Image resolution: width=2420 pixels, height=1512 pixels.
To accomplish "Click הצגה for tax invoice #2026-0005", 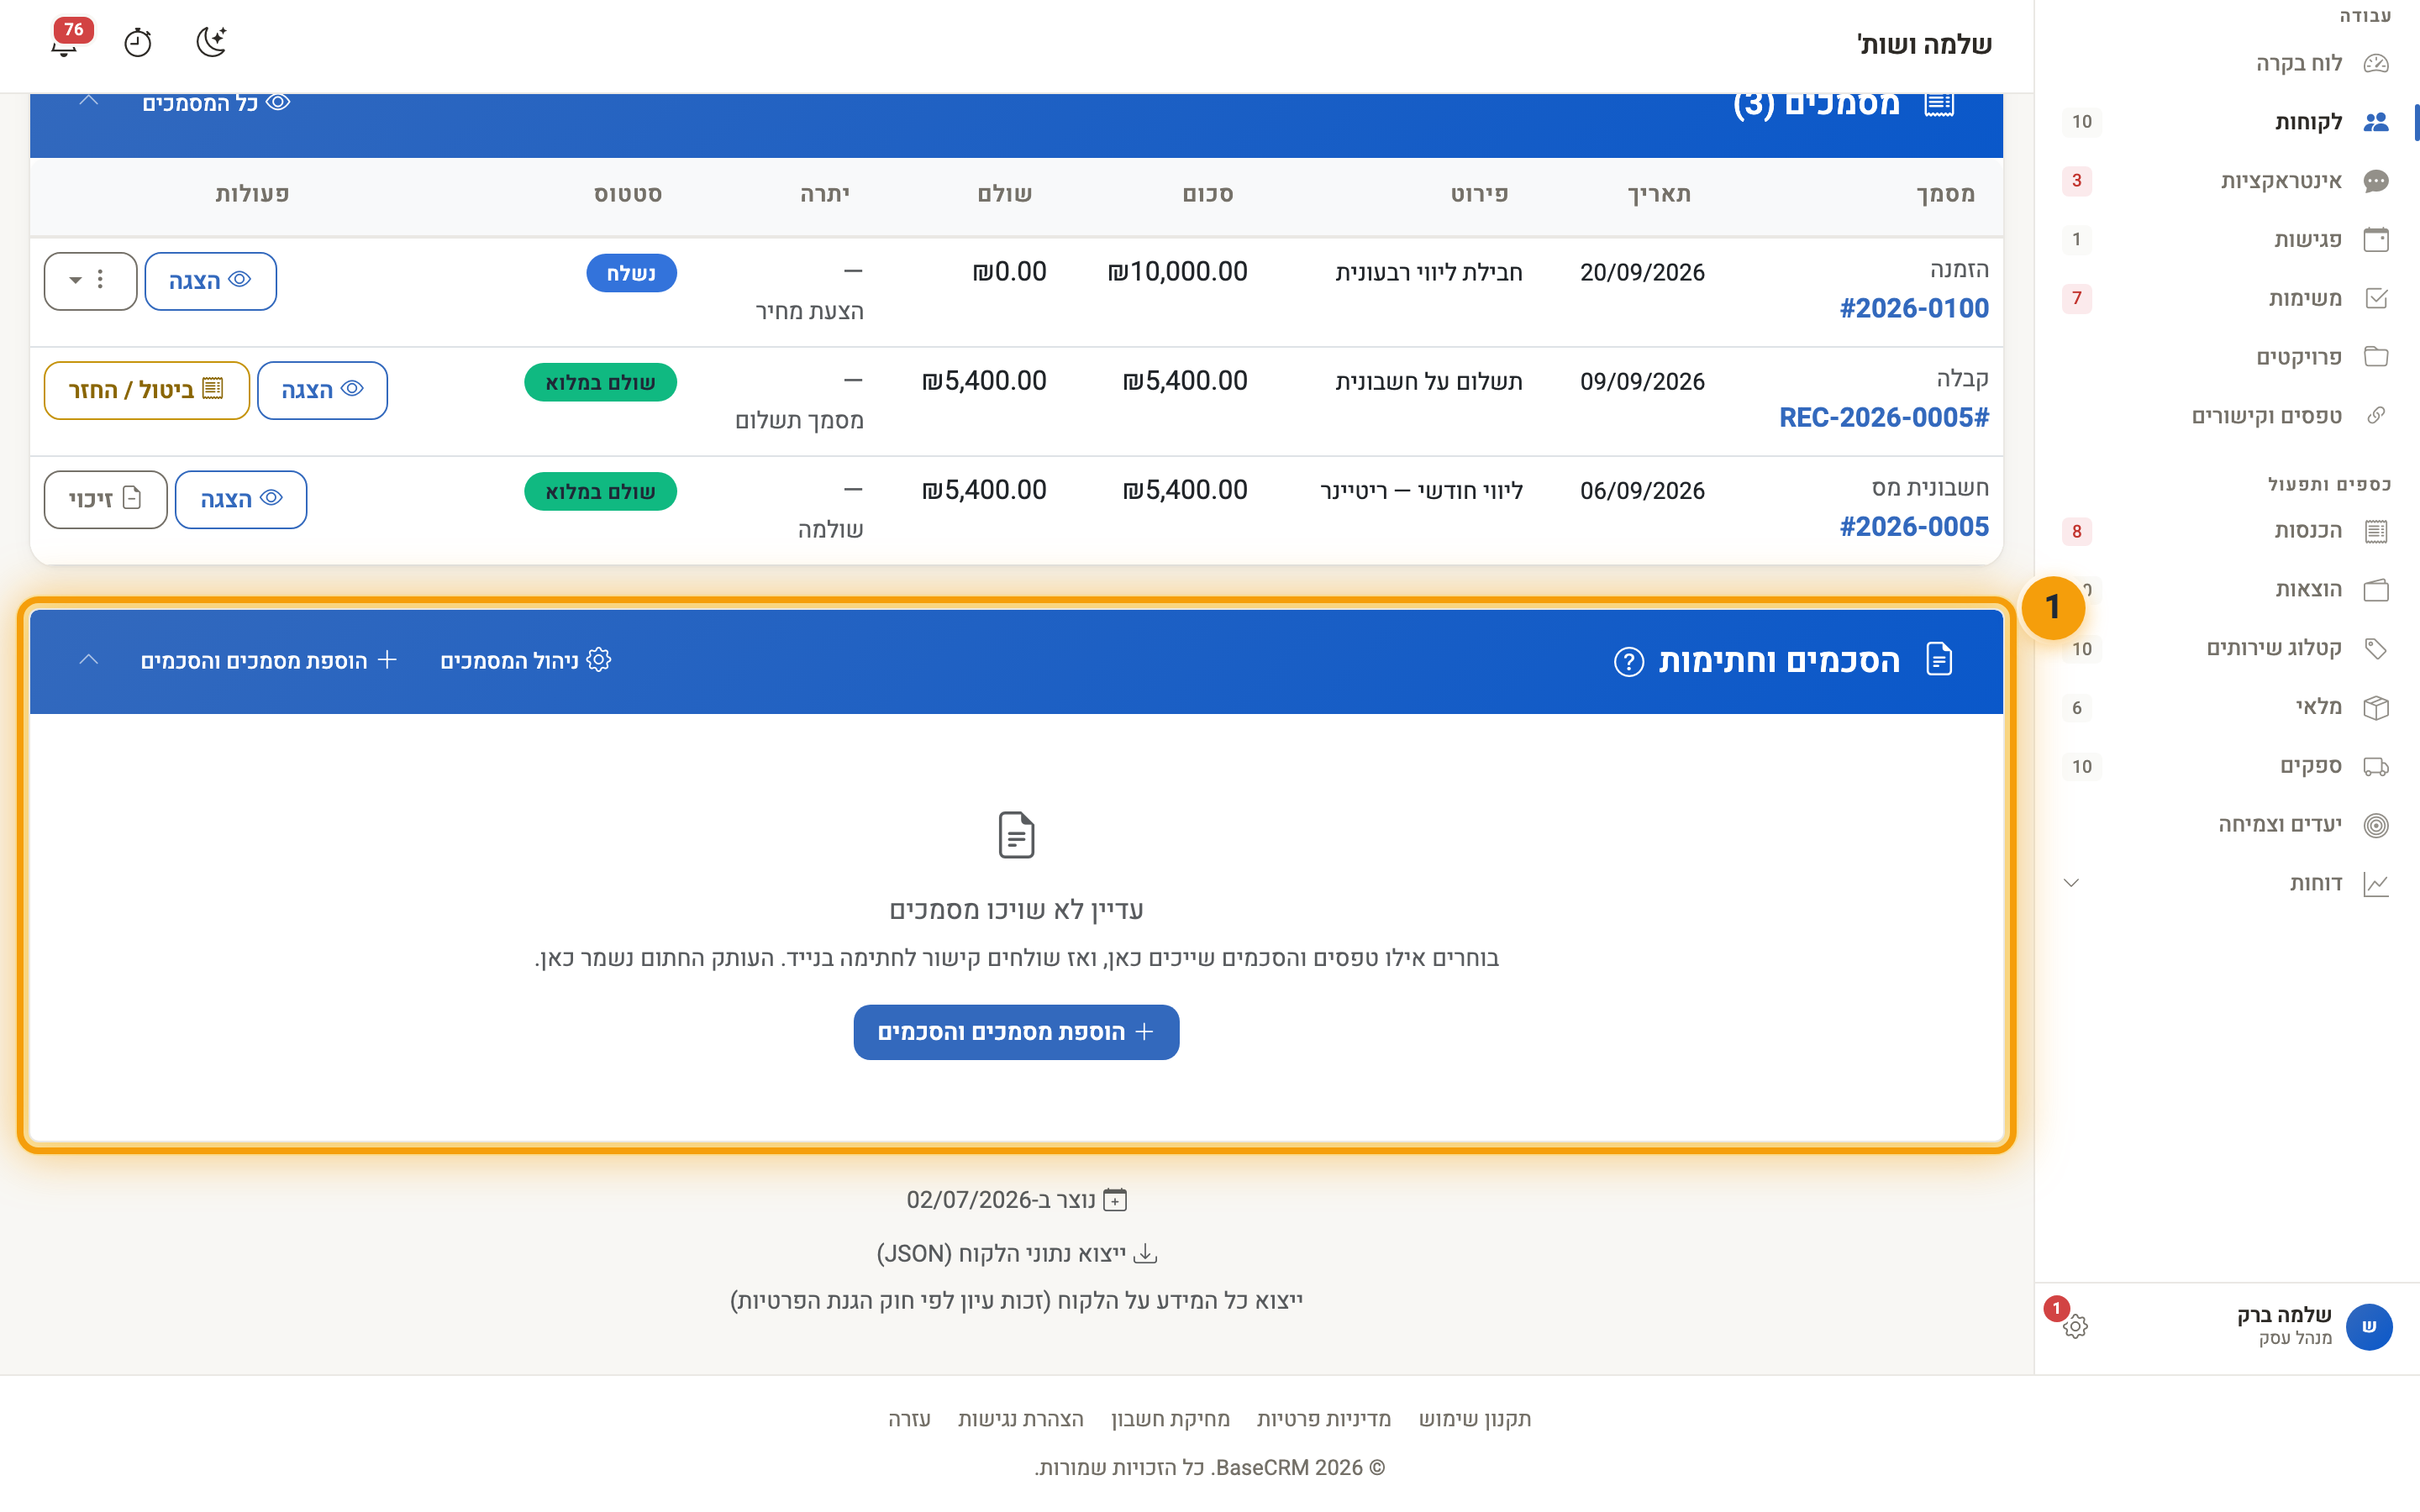I will point(241,499).
